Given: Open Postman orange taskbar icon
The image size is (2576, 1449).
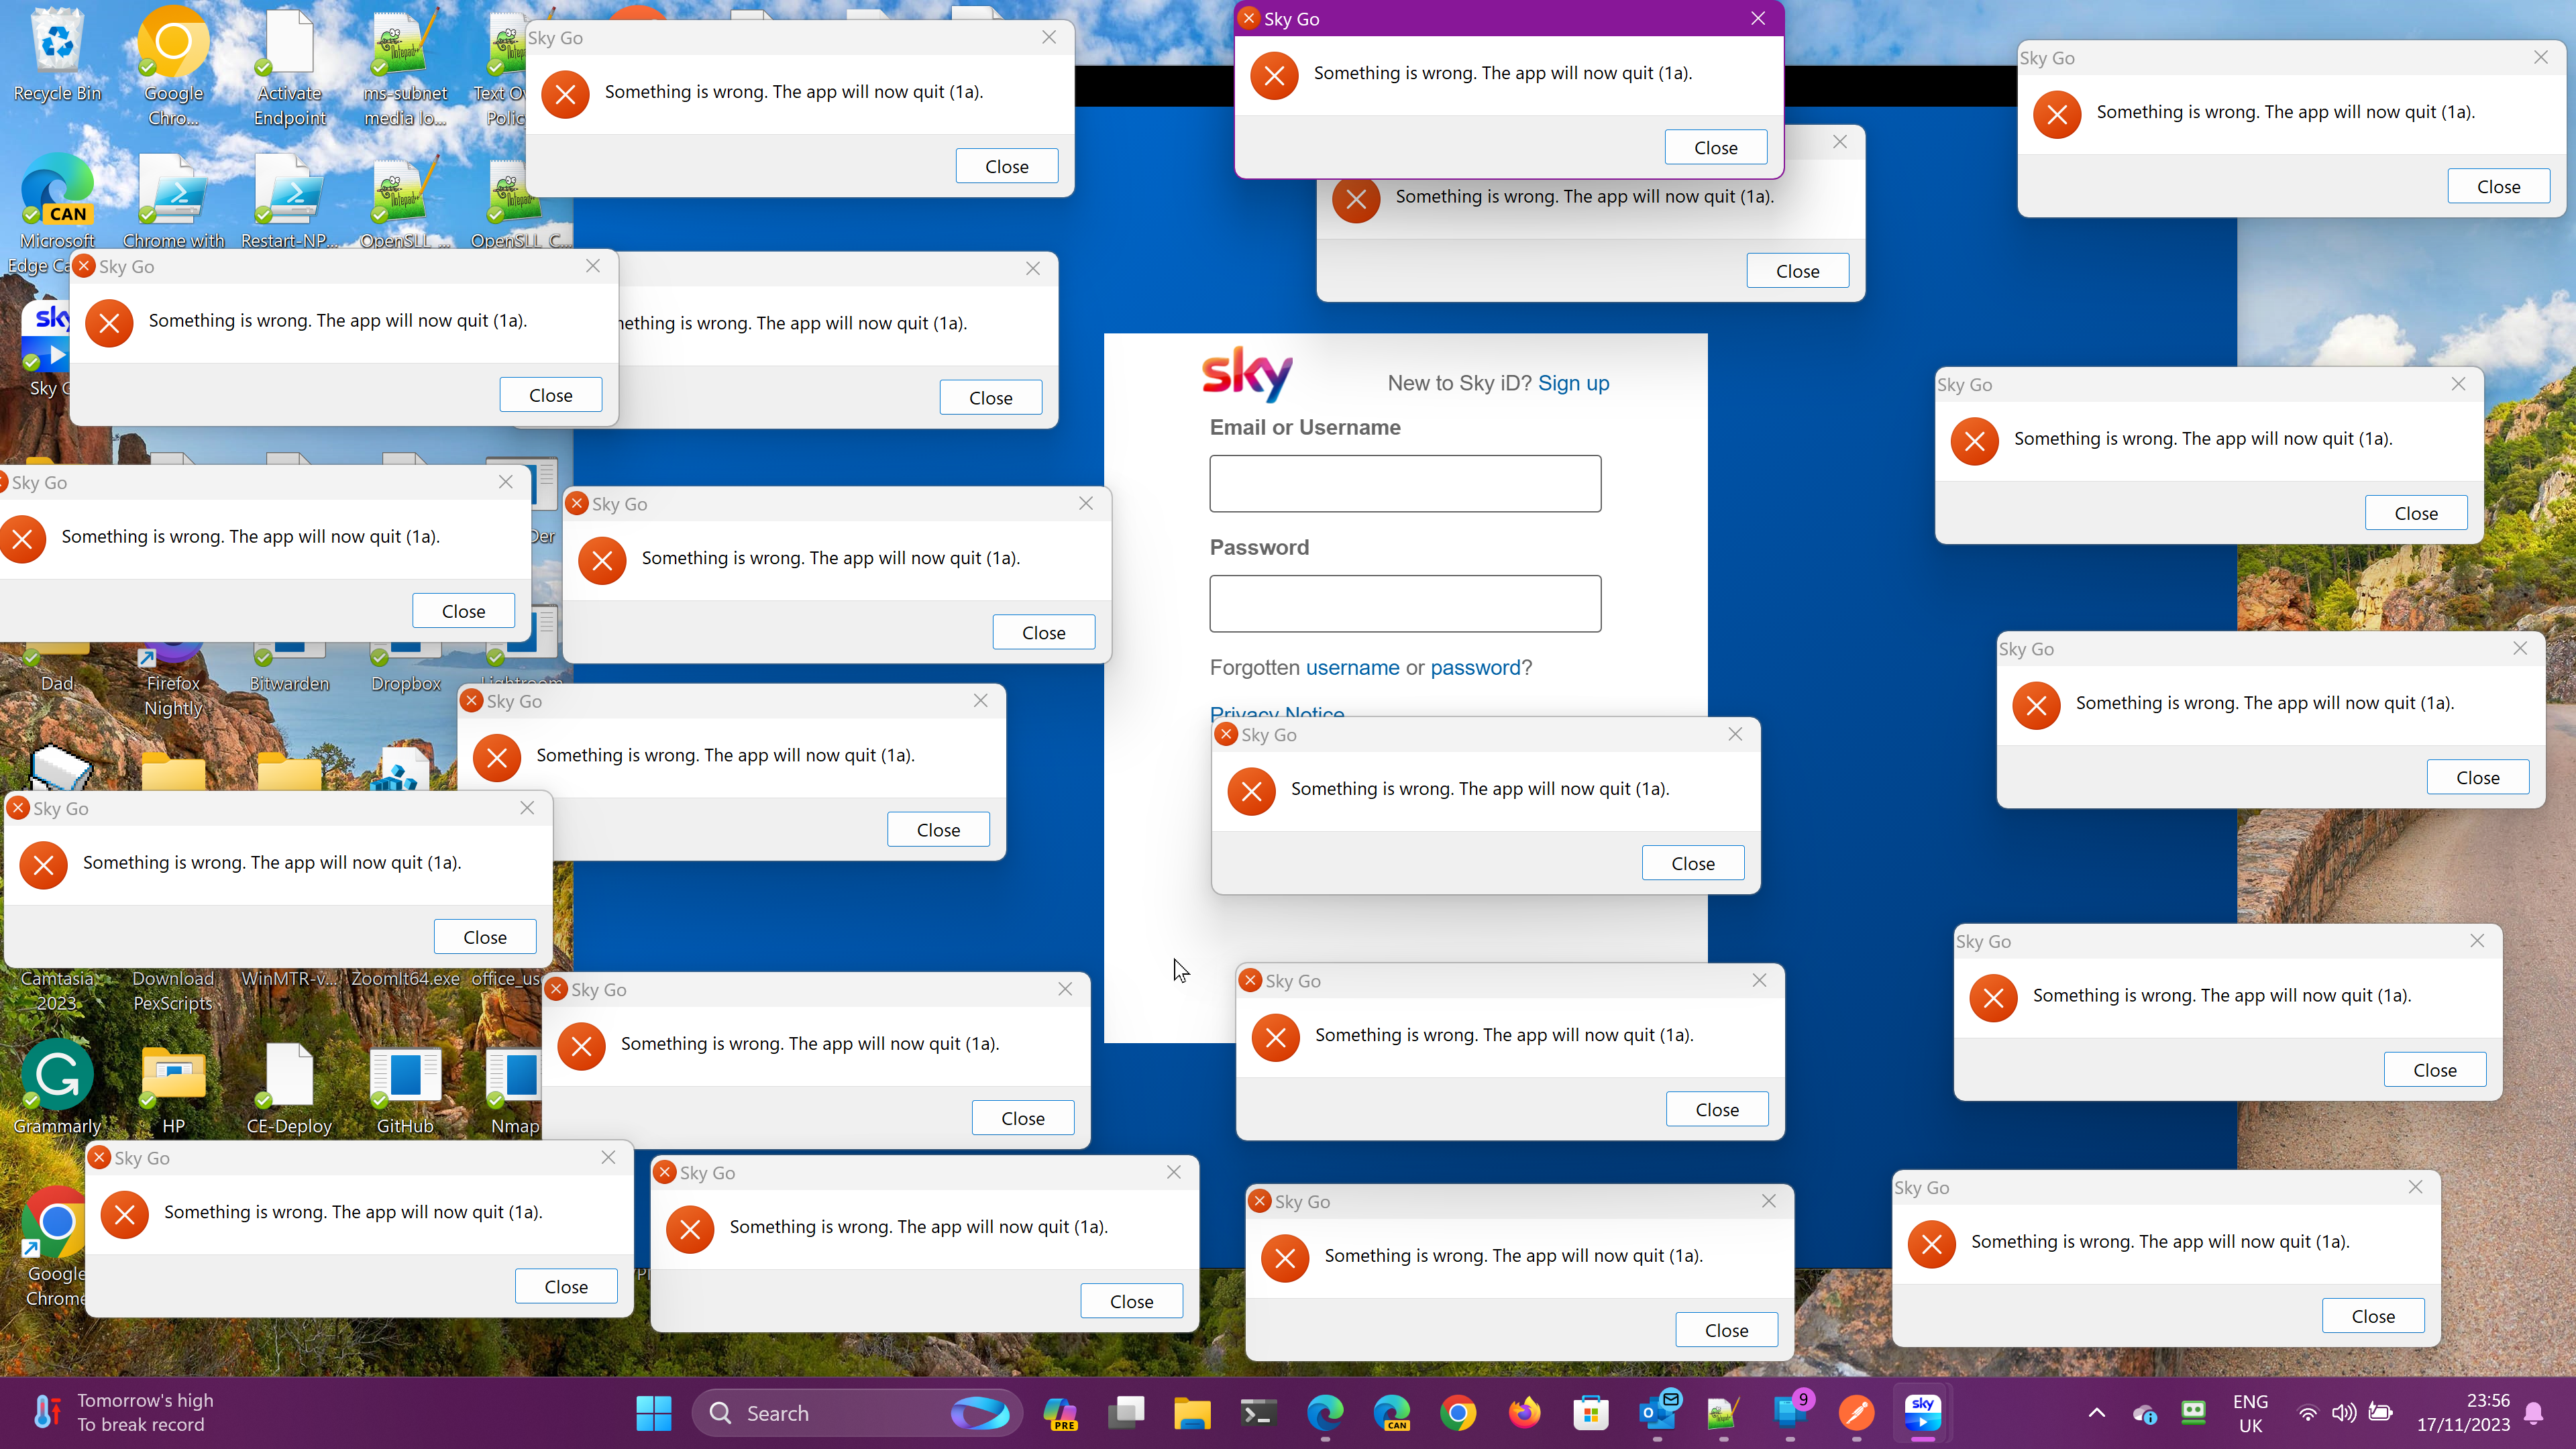Looking at the screenshot, I should pos(1856,1413).
